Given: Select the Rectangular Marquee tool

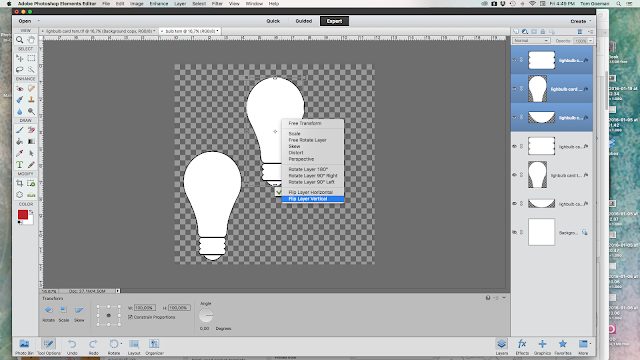Looking at the screenshot, I should pos(31,58).
